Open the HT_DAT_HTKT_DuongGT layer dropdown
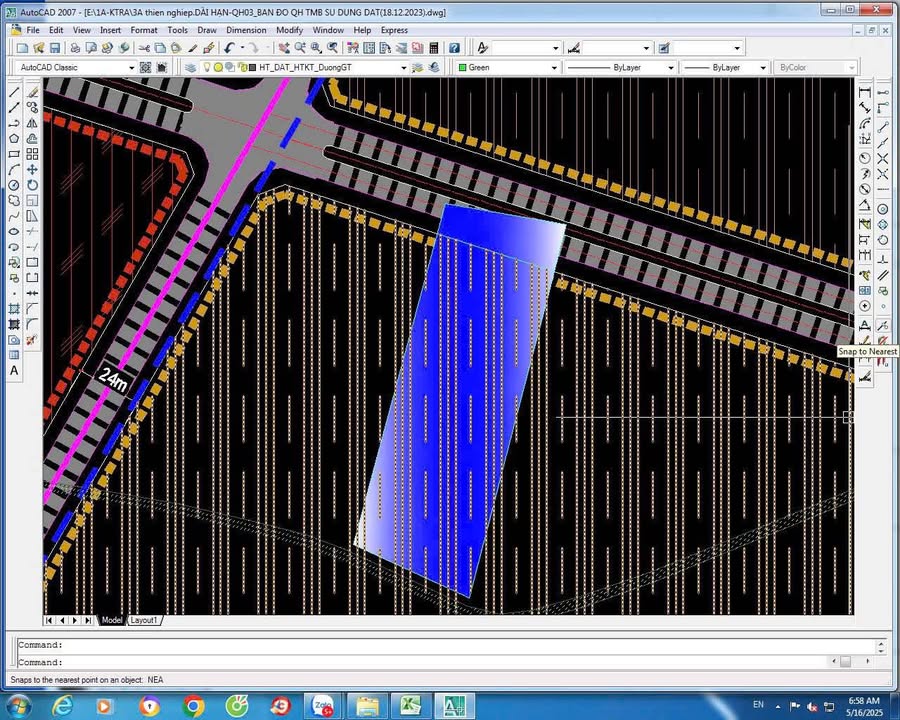The height and width of the screenshot is (720, 900). coord(404,67)
